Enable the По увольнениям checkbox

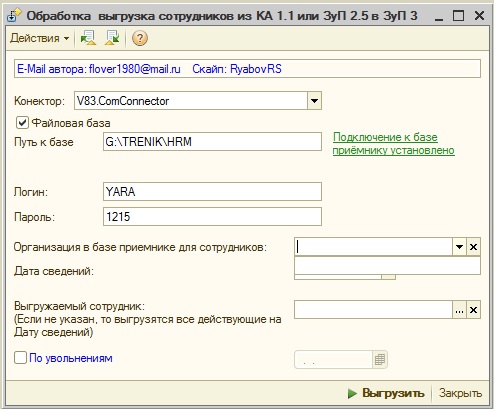20,358
